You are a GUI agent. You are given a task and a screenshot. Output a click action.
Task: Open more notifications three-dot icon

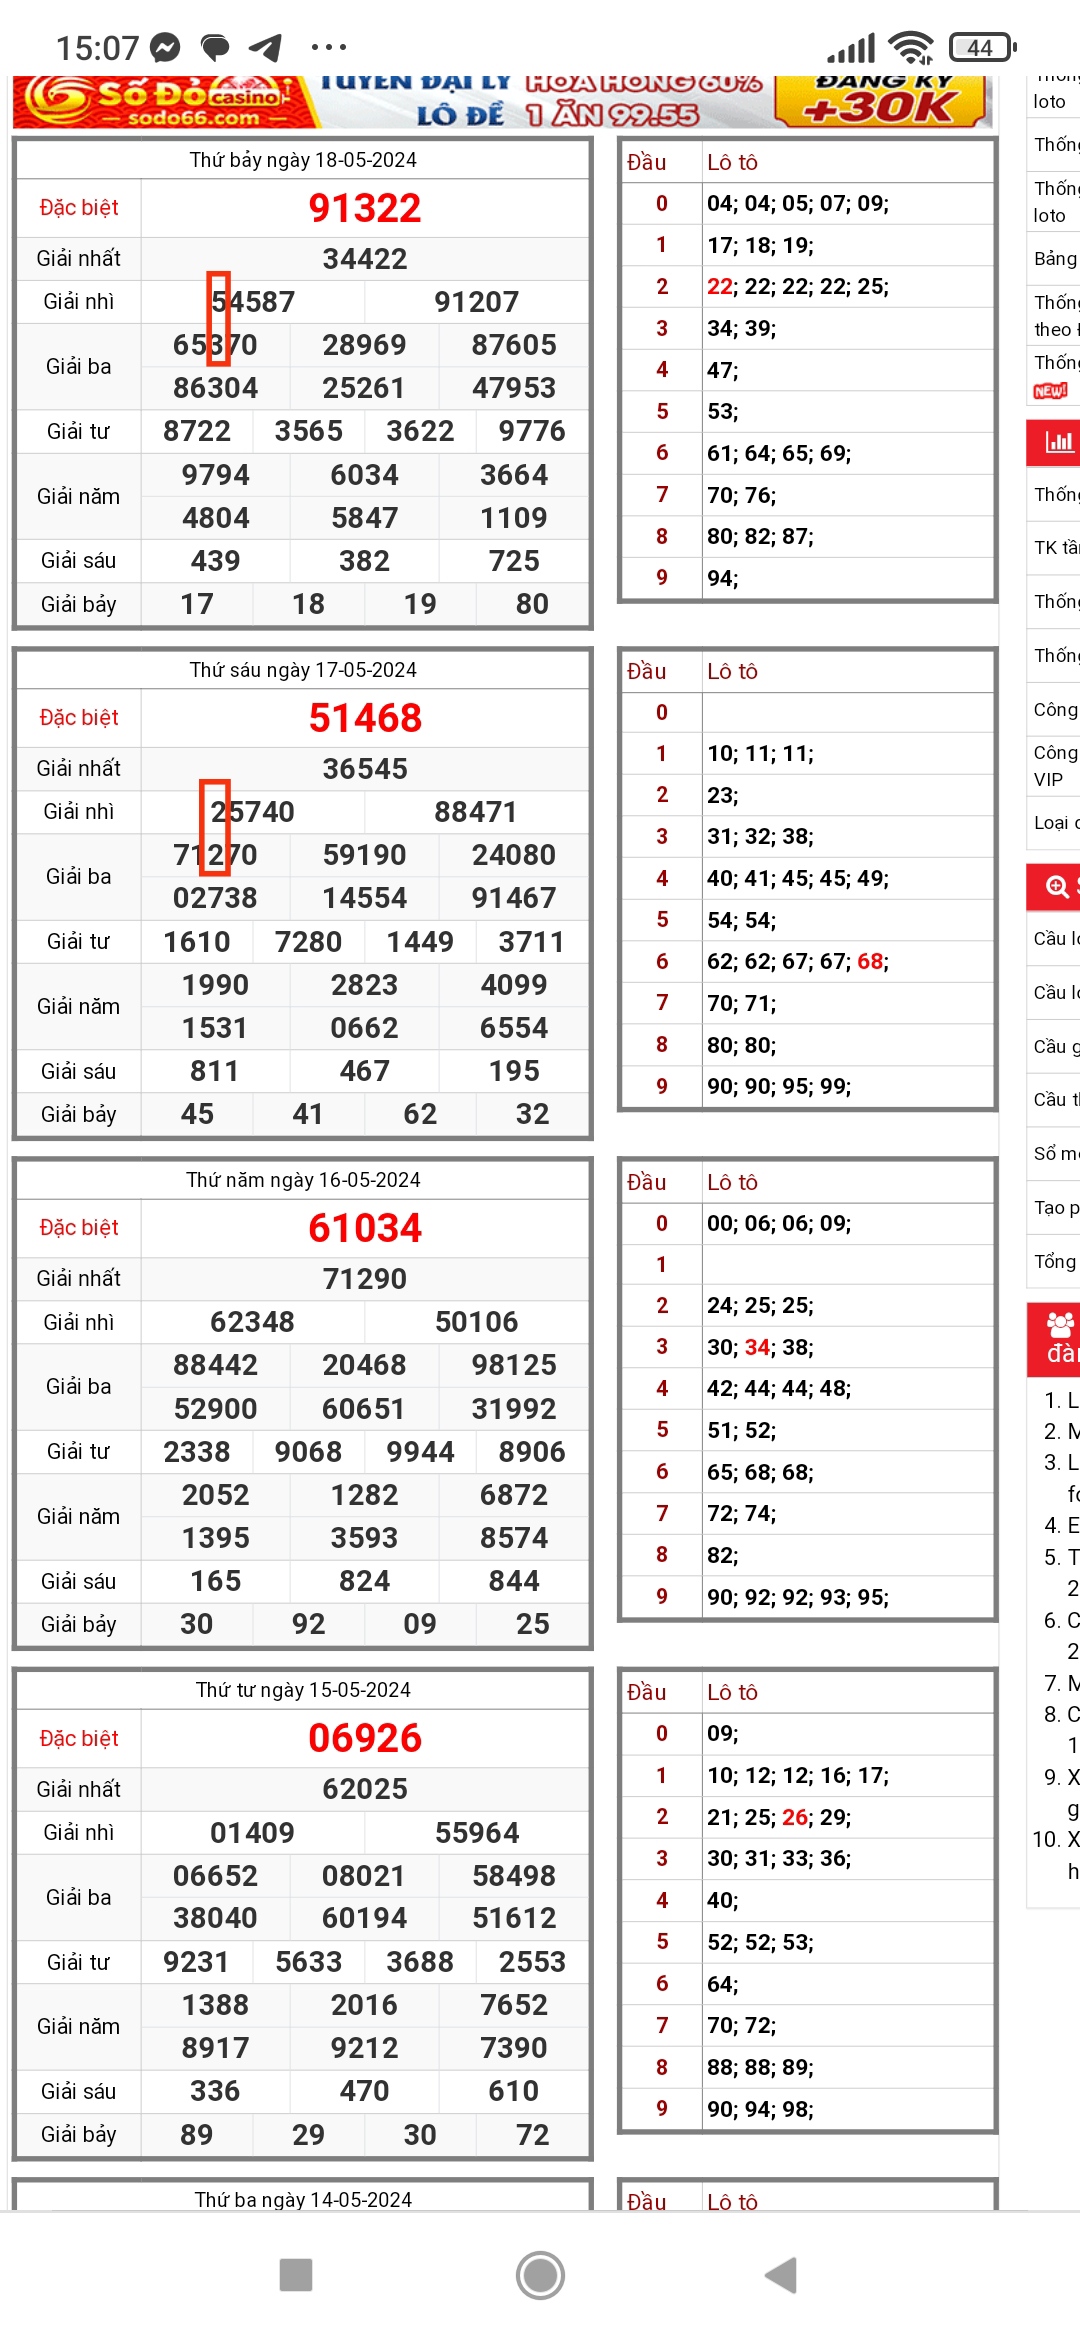(x=329, y=47)
